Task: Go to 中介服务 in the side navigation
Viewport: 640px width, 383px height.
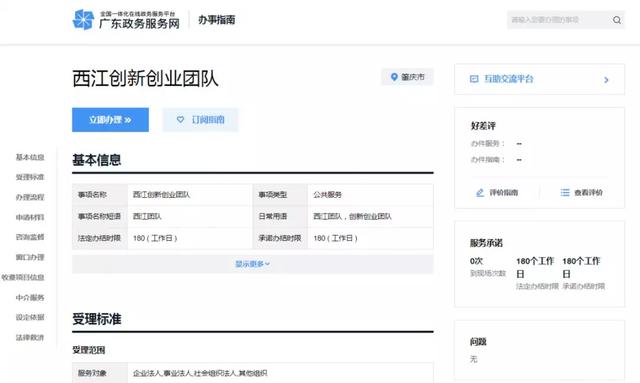Action: coord(30,297)
